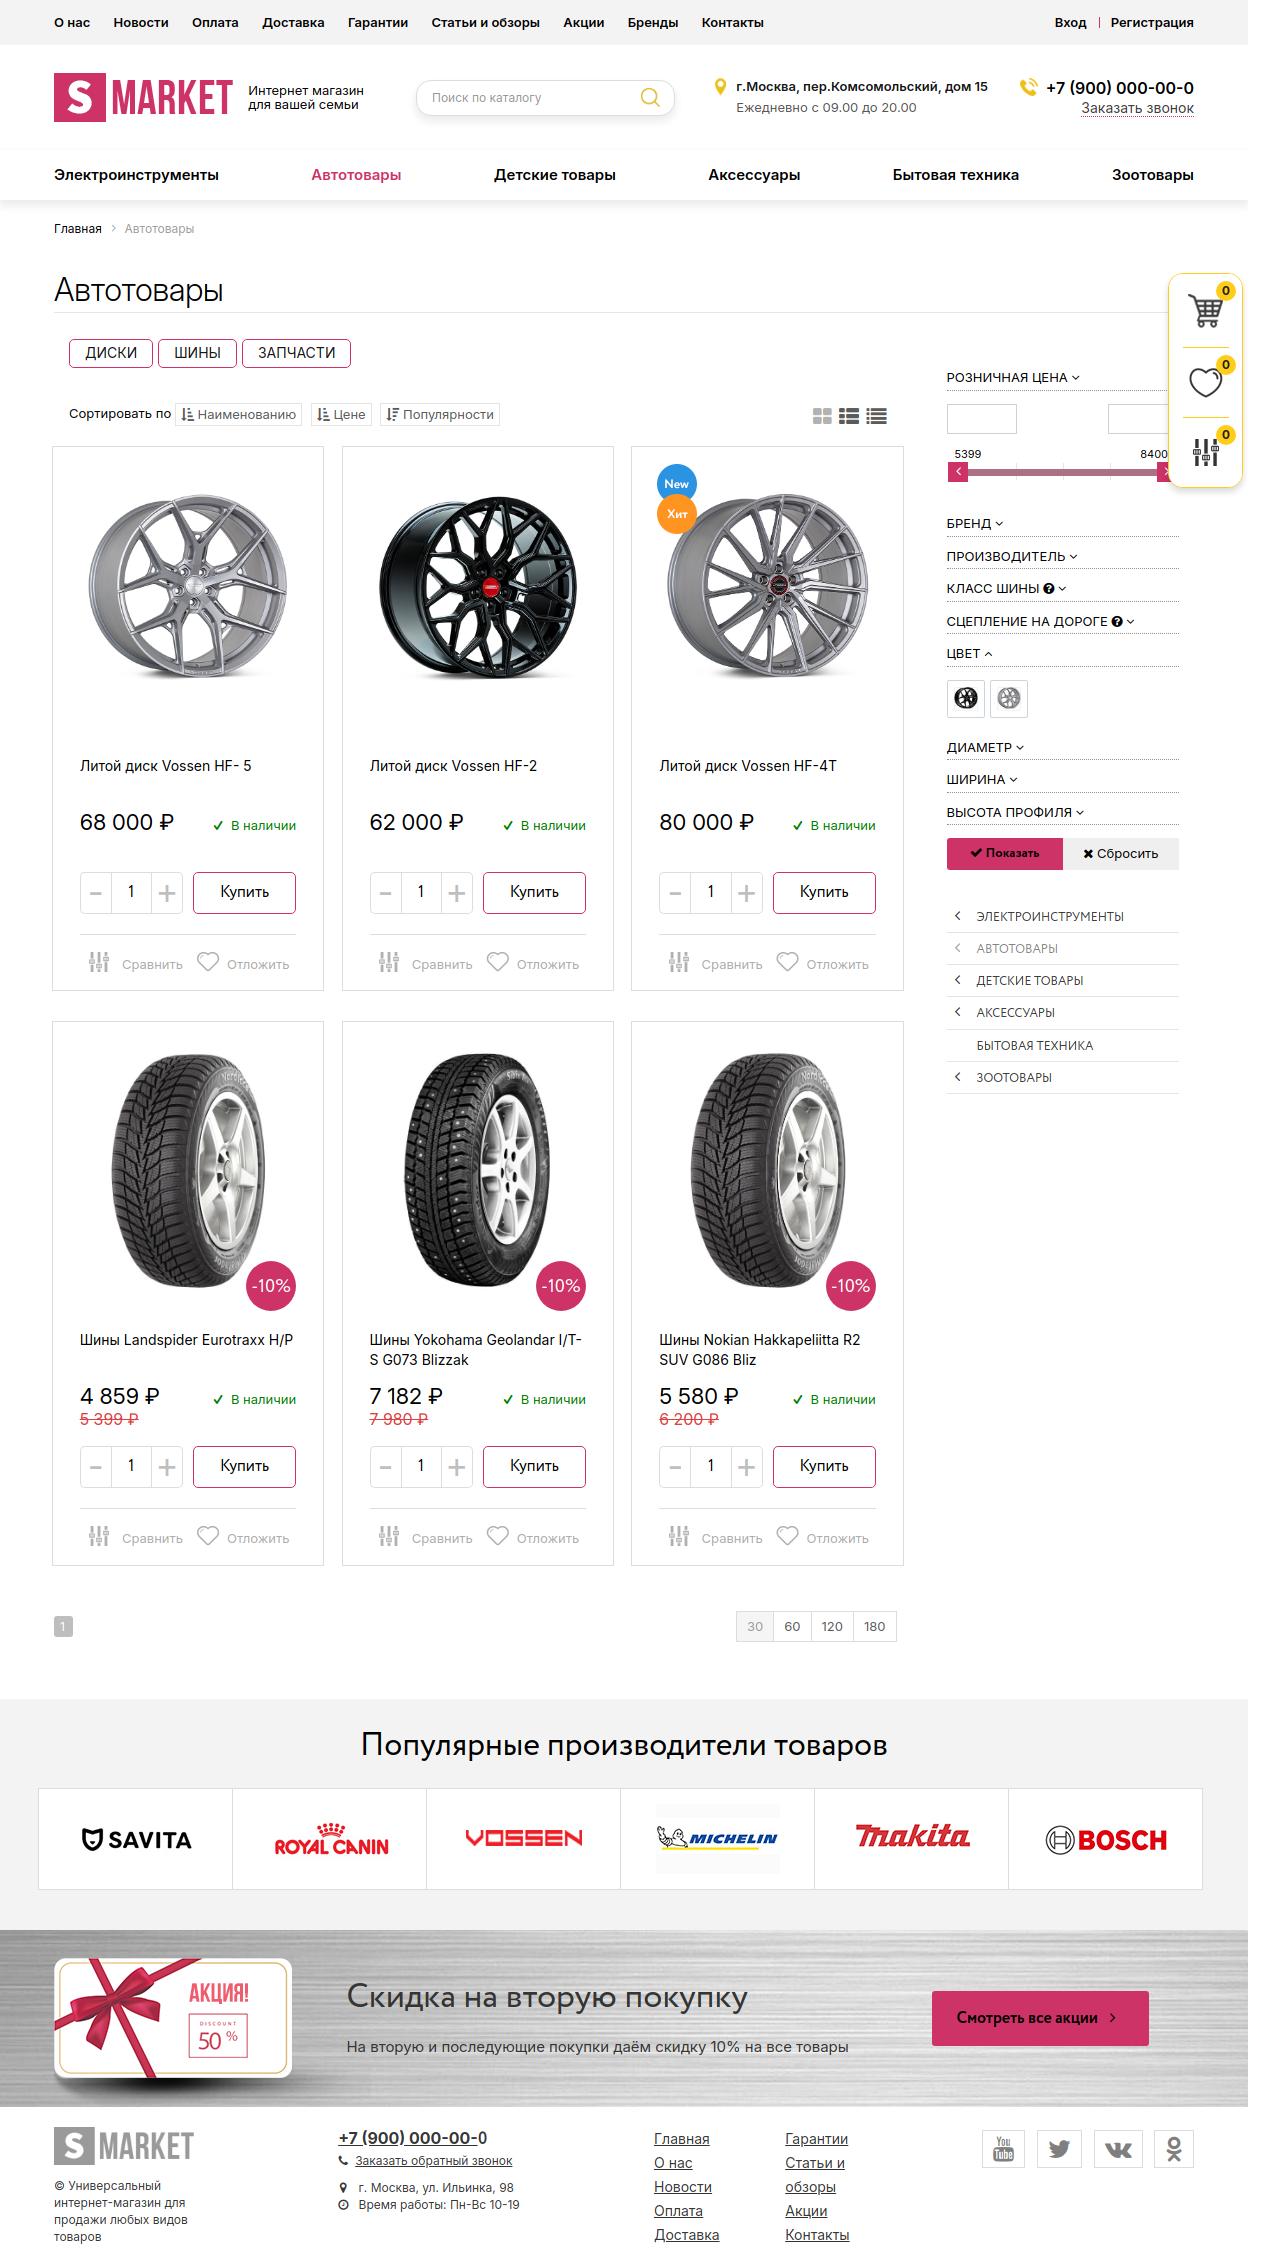The image size is (1280, 2249).
Task: Open the floating compare sliders icon
Action: 1206,452
